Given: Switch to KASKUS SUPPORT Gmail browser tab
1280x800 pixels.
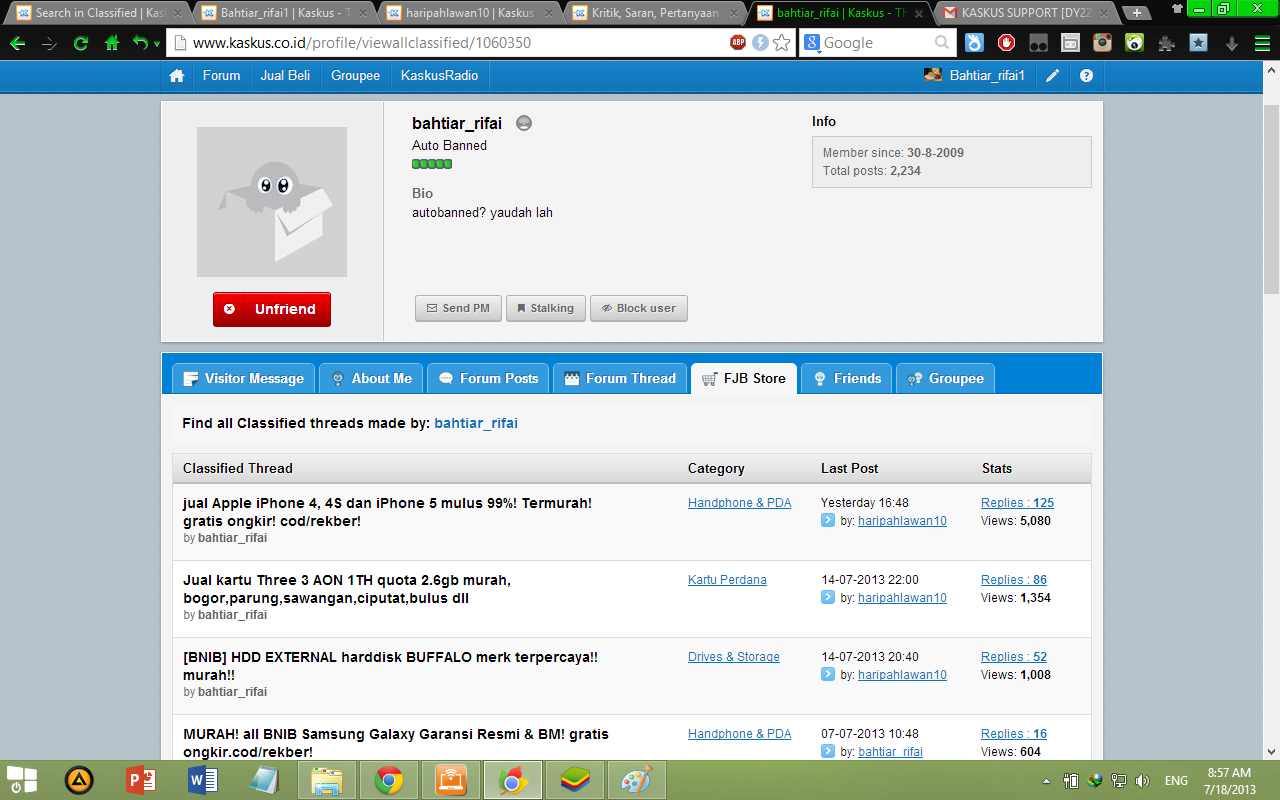Looking at the screenshot, I should [1025, 13].
